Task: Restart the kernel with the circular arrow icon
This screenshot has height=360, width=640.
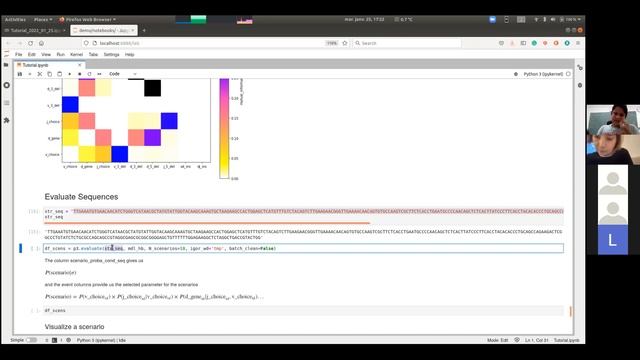Action: click(89, 74)
